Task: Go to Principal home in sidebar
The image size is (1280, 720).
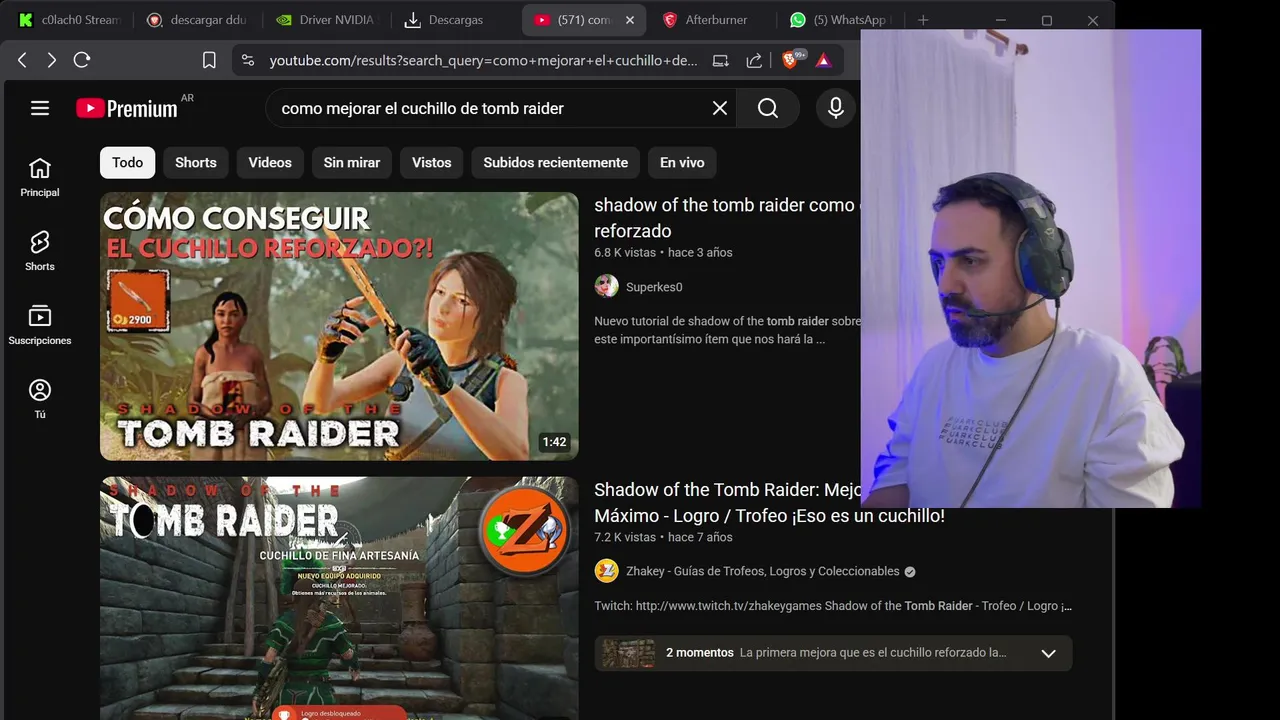Action: pyautogui.click(x=40, y=177)
